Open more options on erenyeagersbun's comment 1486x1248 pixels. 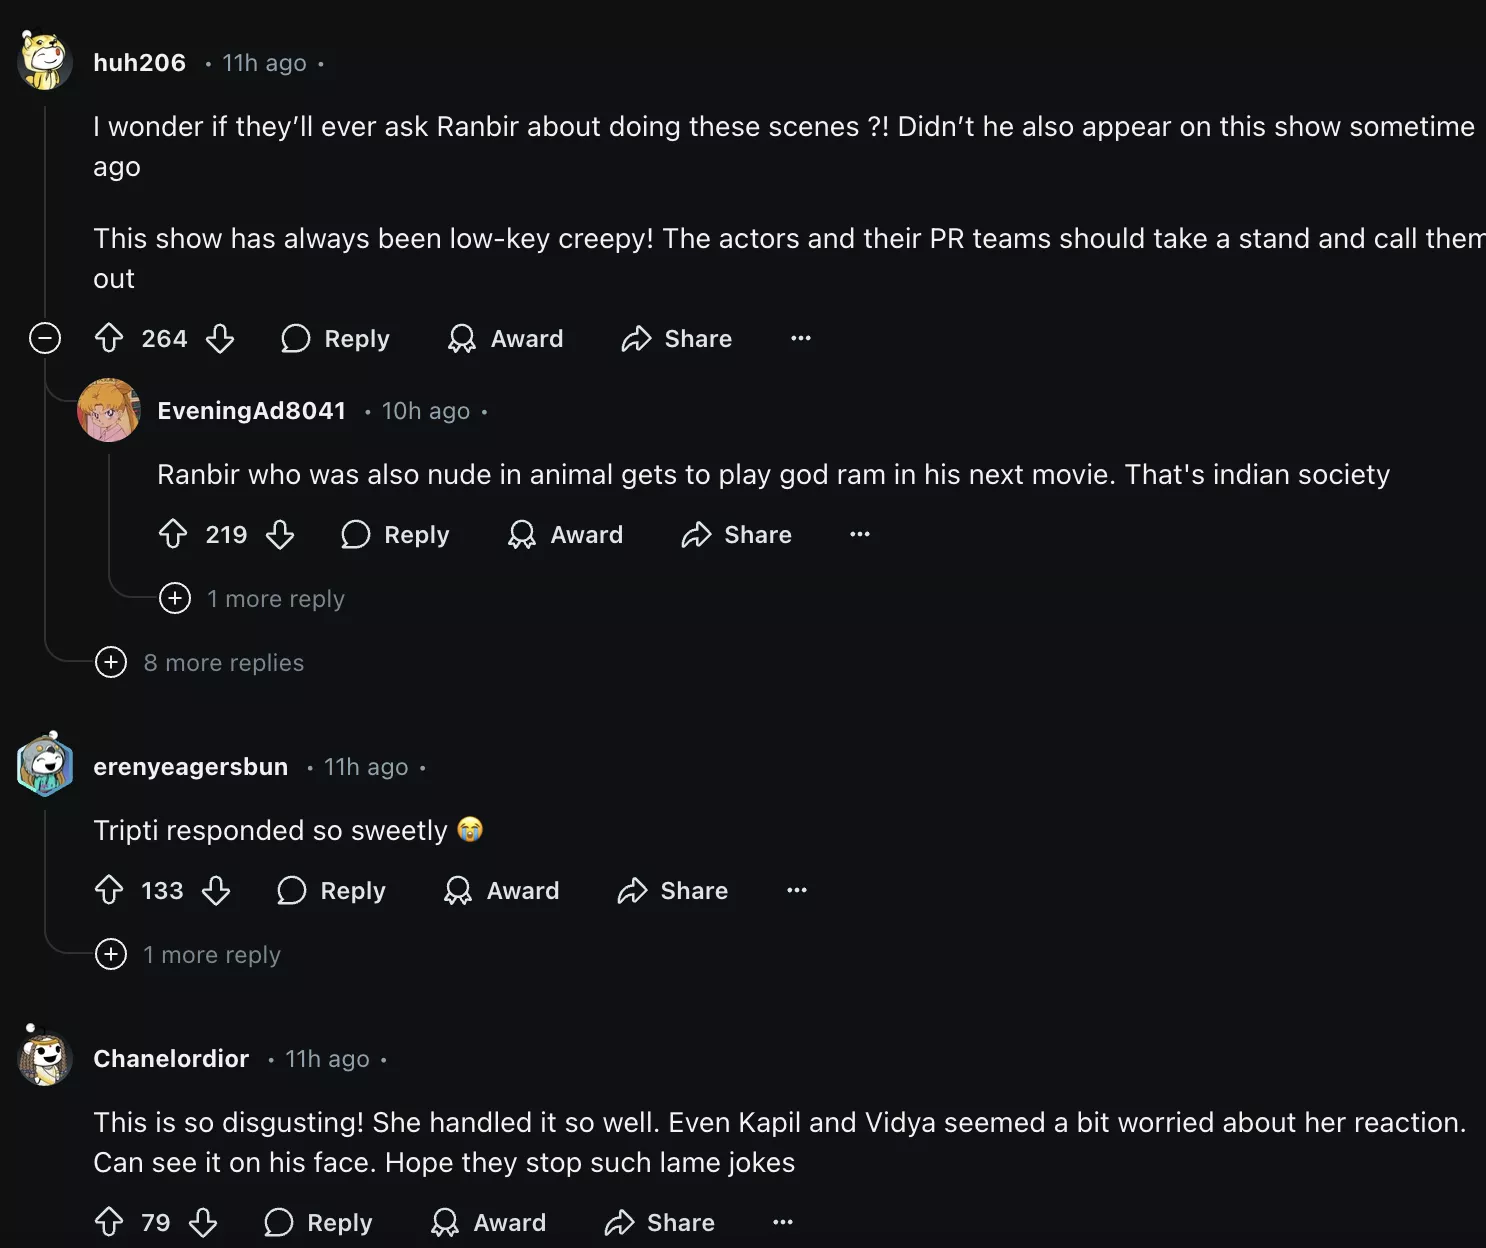tap(797, 891)
